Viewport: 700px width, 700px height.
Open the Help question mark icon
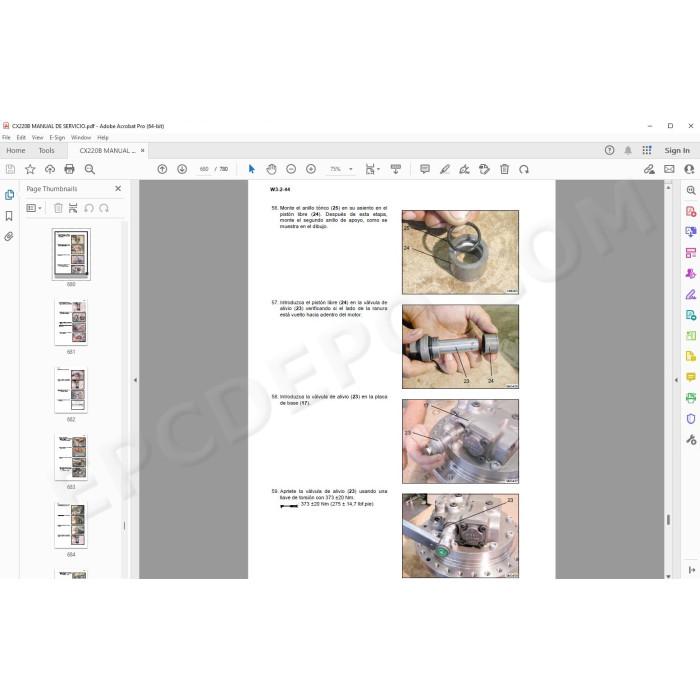coord(609,150)
